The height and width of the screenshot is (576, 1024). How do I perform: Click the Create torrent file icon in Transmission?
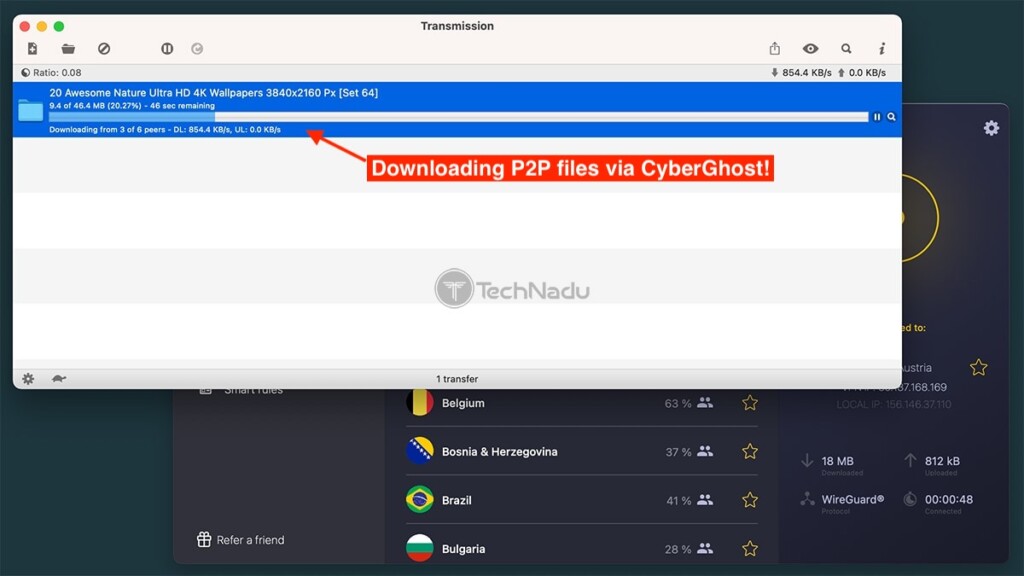click(33, 48)
